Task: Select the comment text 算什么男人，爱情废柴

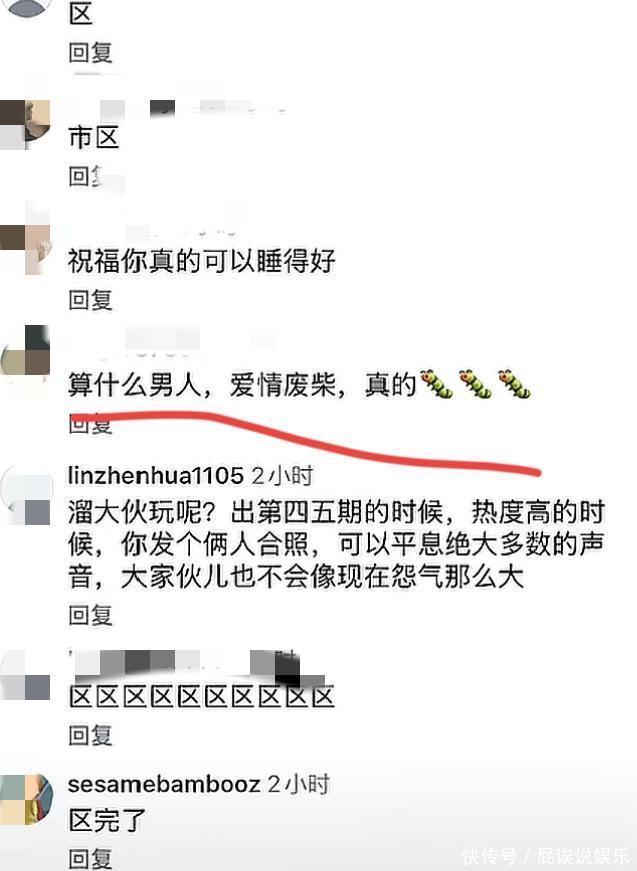Action: pos(201,384)
